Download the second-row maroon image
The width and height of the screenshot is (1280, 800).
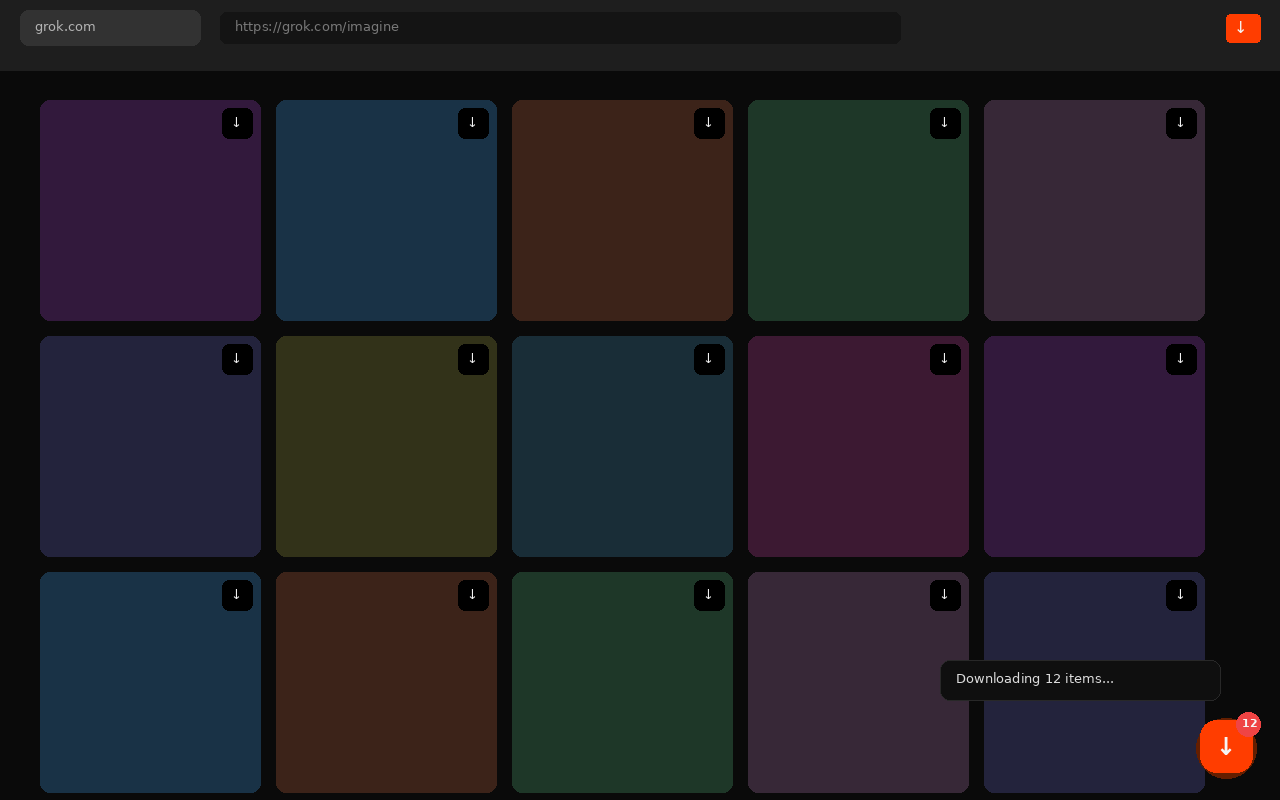click(945, 359)
